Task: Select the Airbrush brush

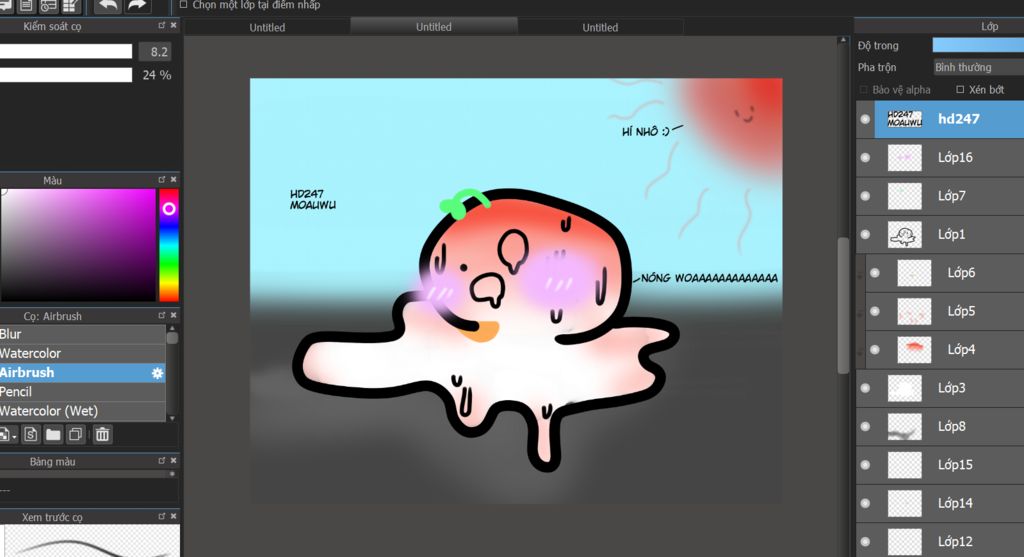Action: click(x=82, y=373)
